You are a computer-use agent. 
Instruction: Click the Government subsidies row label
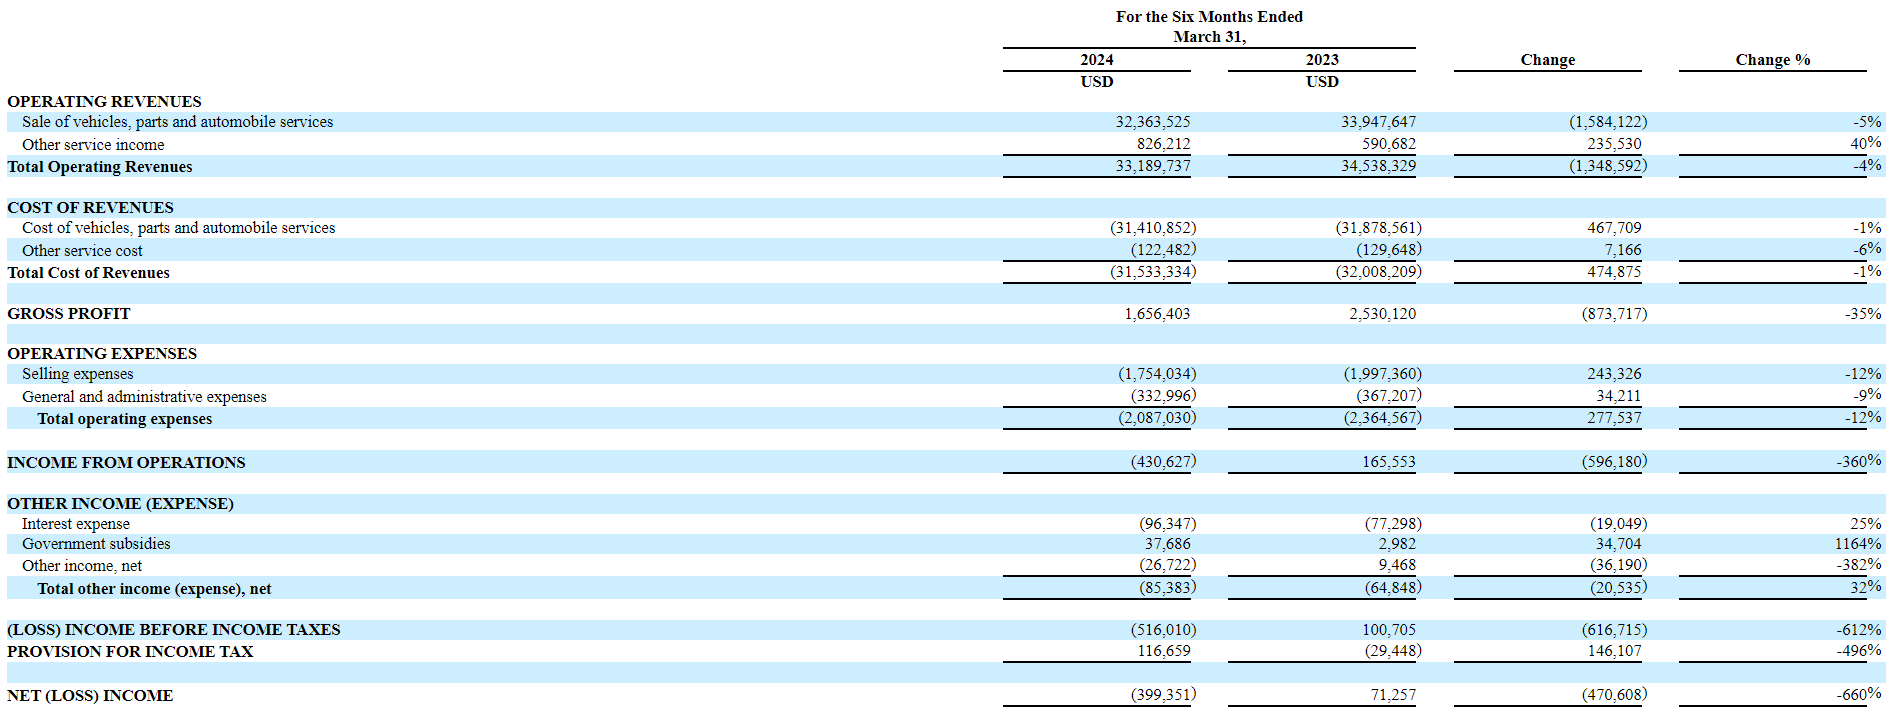[x=96, y=543]
